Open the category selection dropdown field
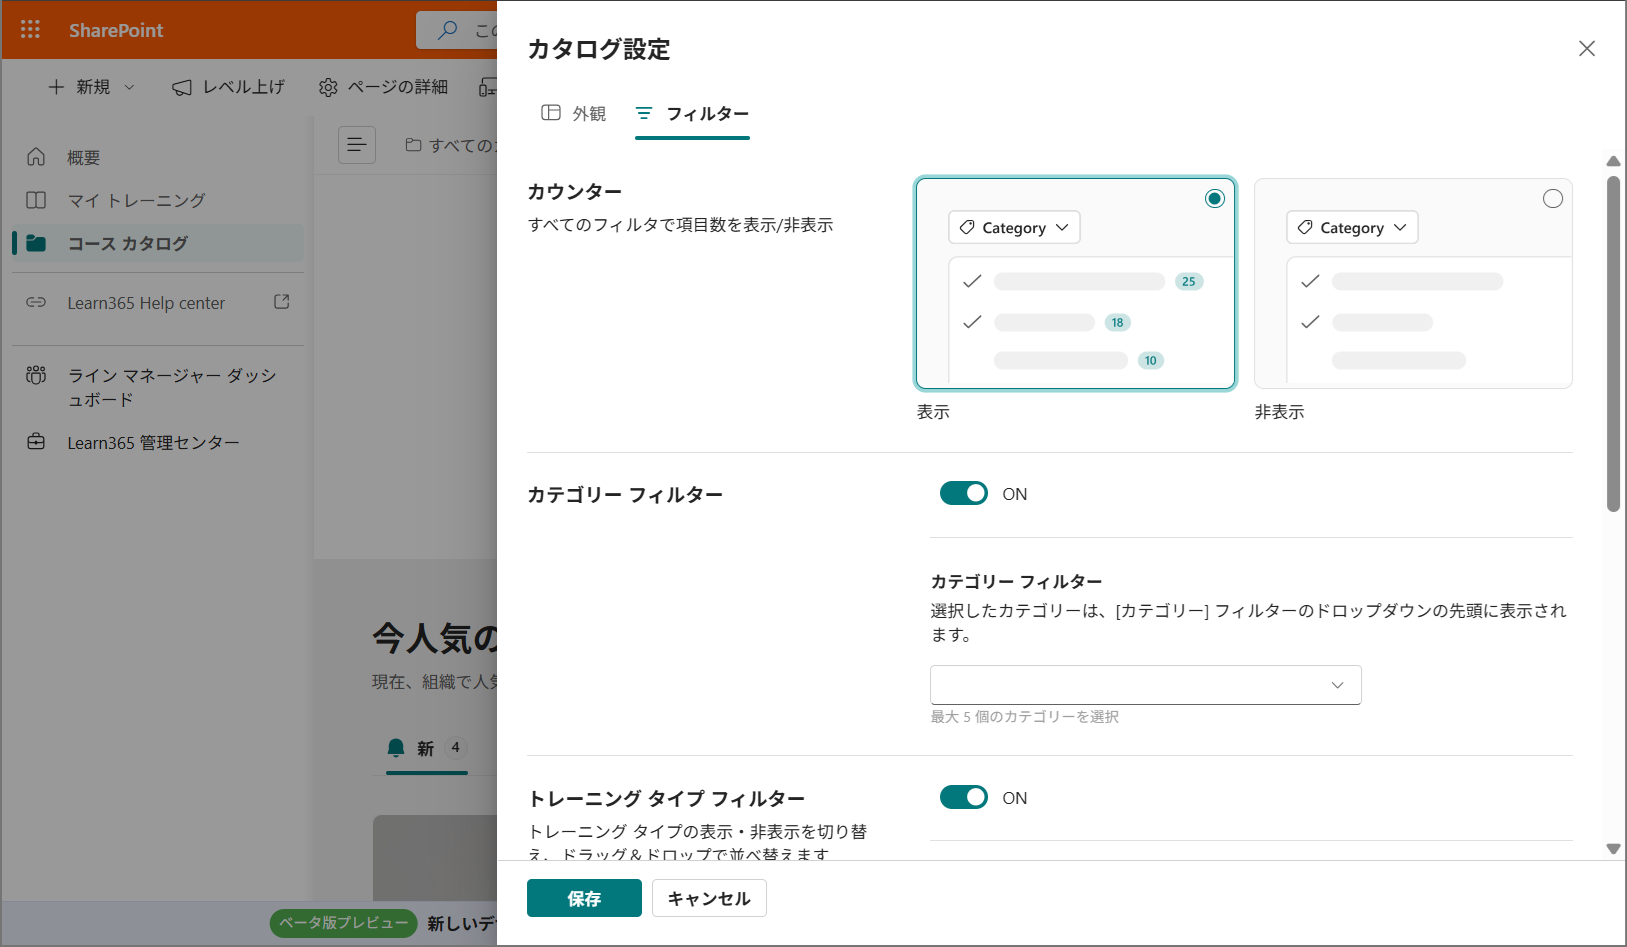The width and height of the screenshot is (1627, 947). (1145, 685)
